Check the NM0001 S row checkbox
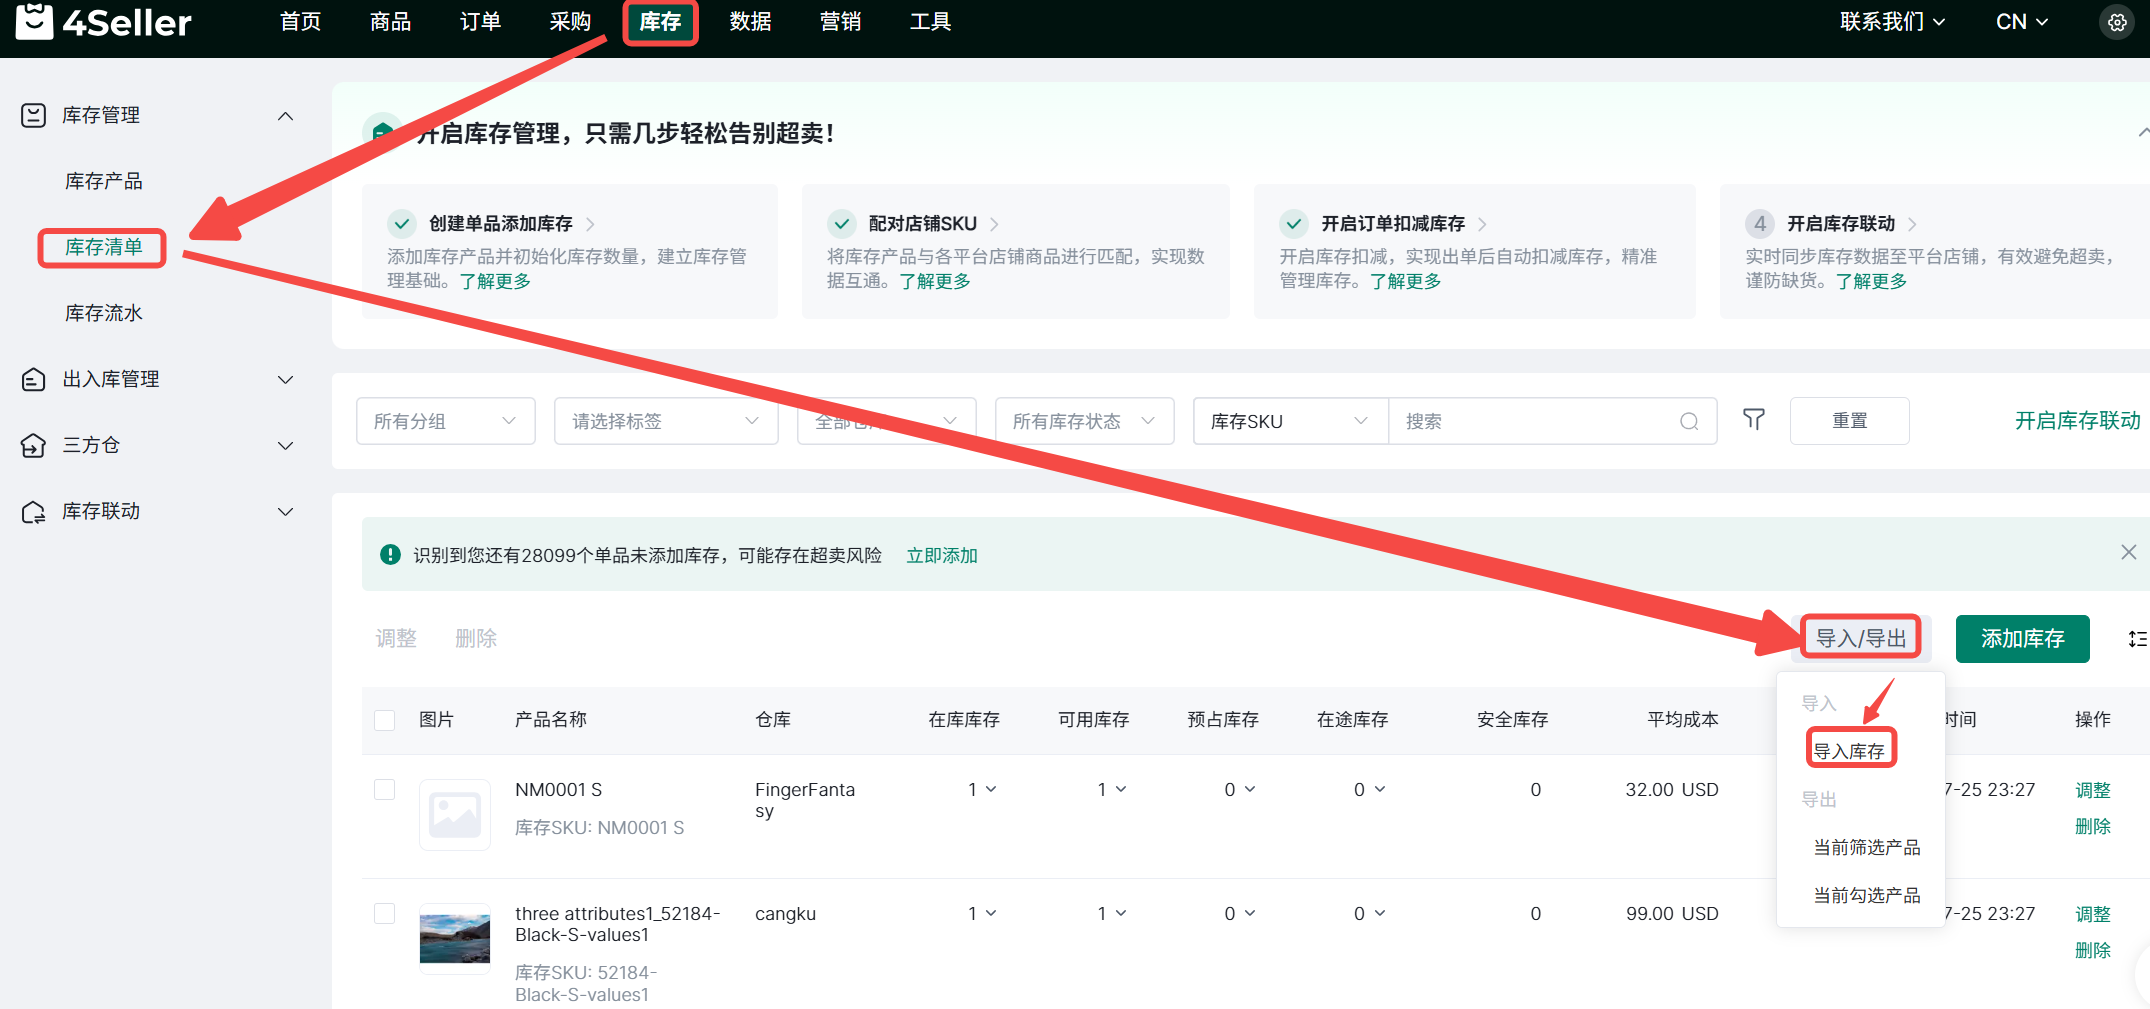 [x=384, y=790]
